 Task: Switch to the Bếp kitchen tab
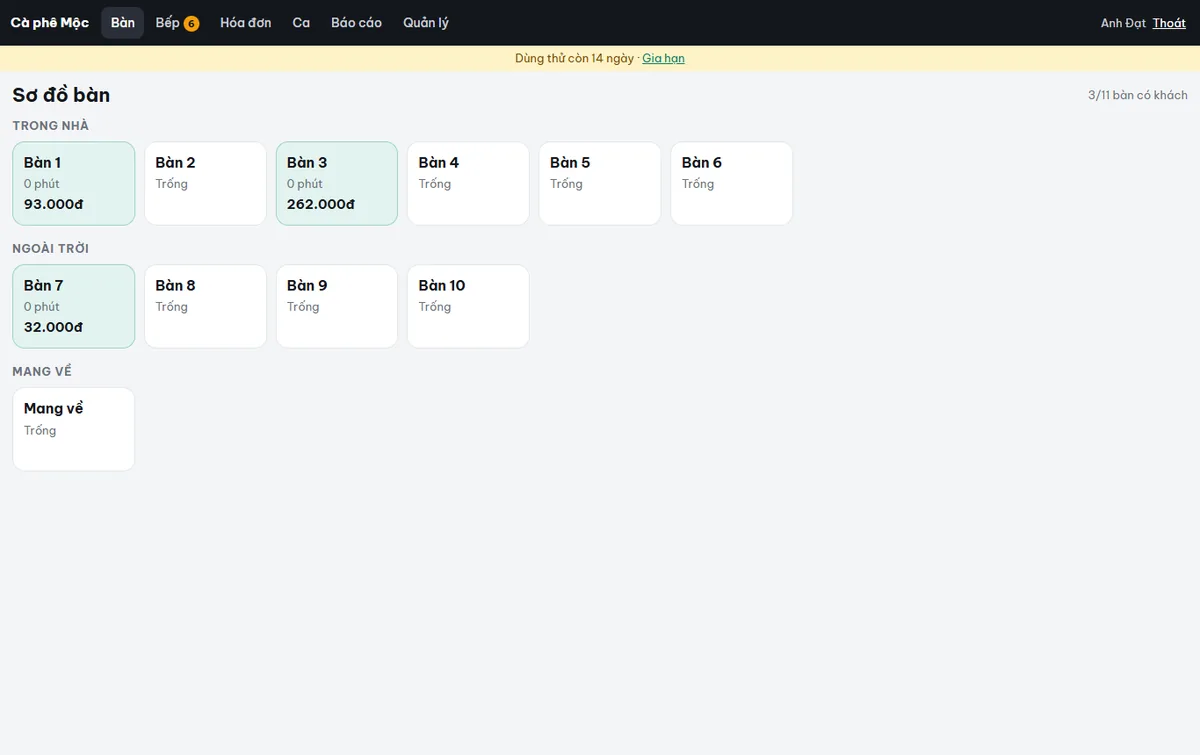pos(177,23)
